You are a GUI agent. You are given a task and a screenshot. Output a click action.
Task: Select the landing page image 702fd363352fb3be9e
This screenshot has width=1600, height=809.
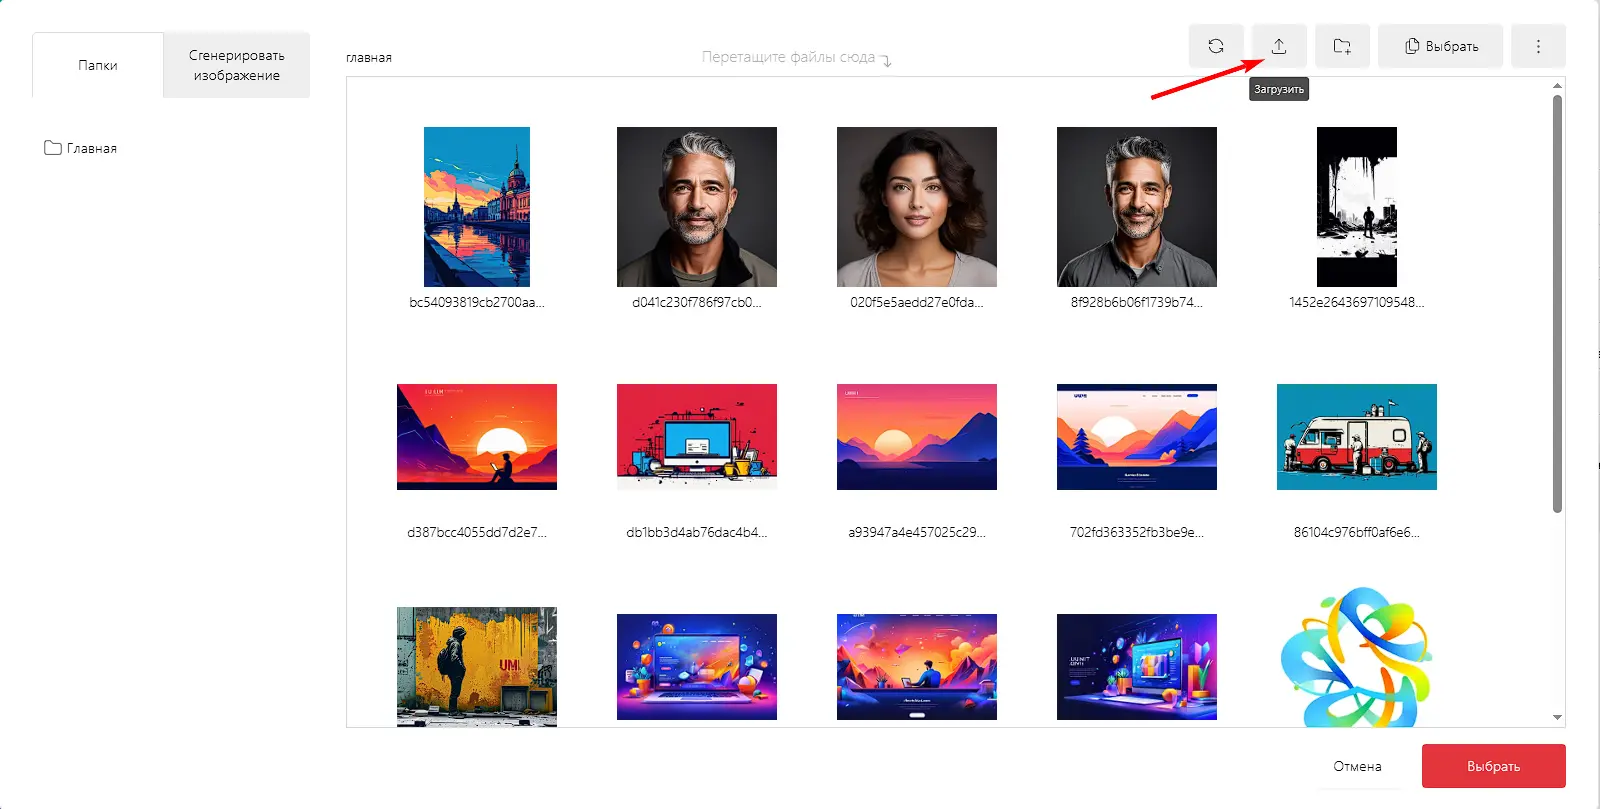[1137, 437]
